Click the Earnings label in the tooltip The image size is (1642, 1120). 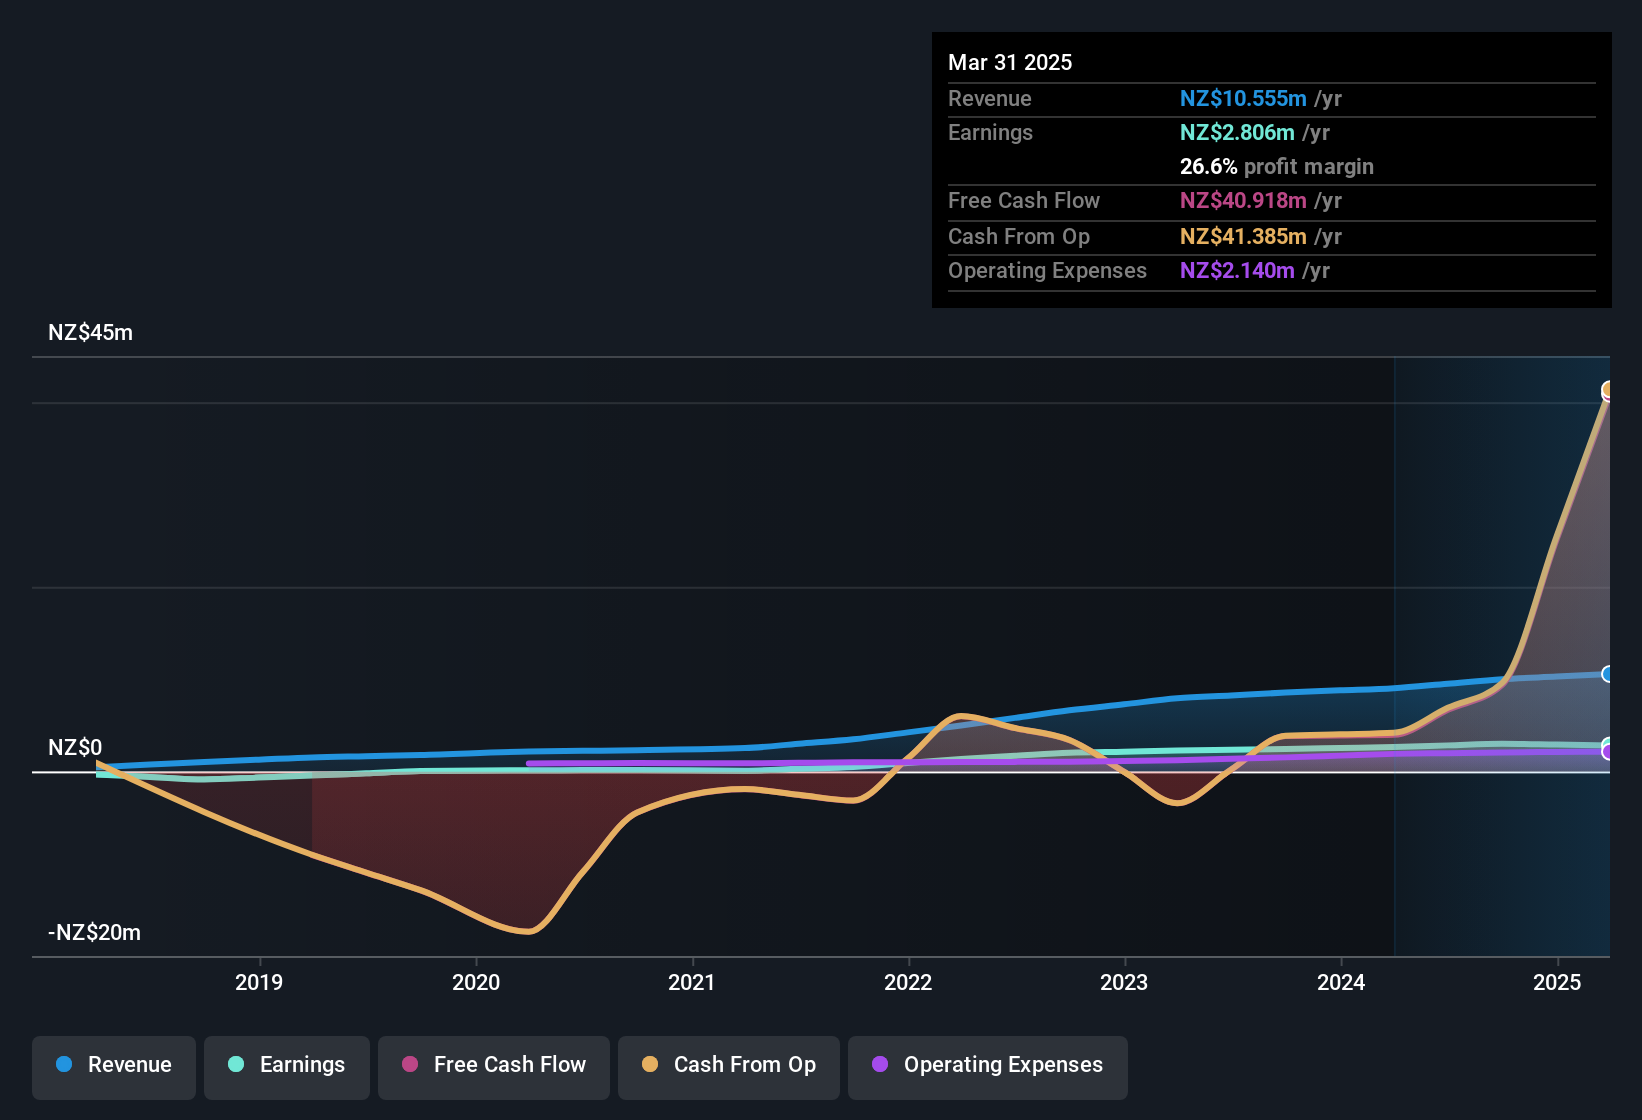tap(990, 132)
